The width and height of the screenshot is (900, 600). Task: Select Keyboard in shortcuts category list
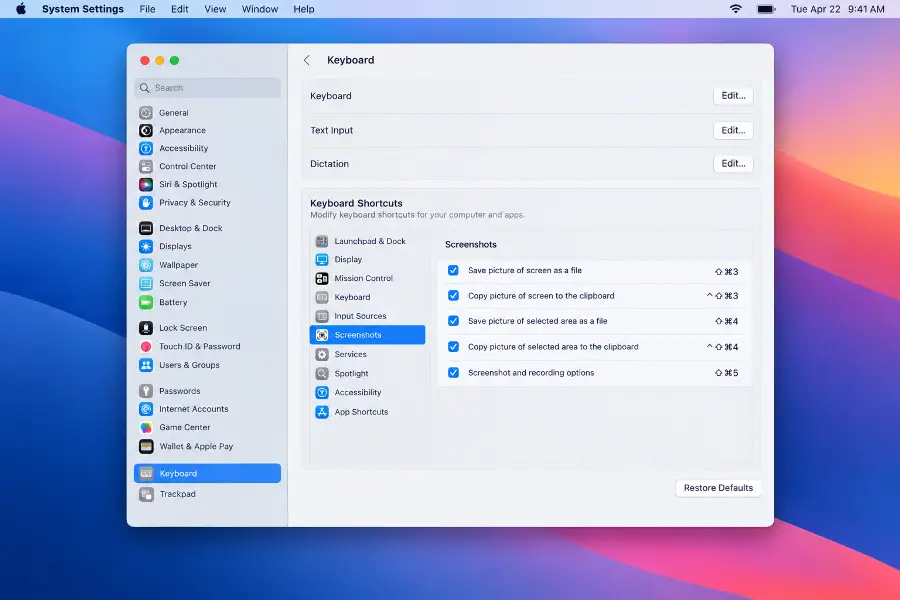pos(367,297)
